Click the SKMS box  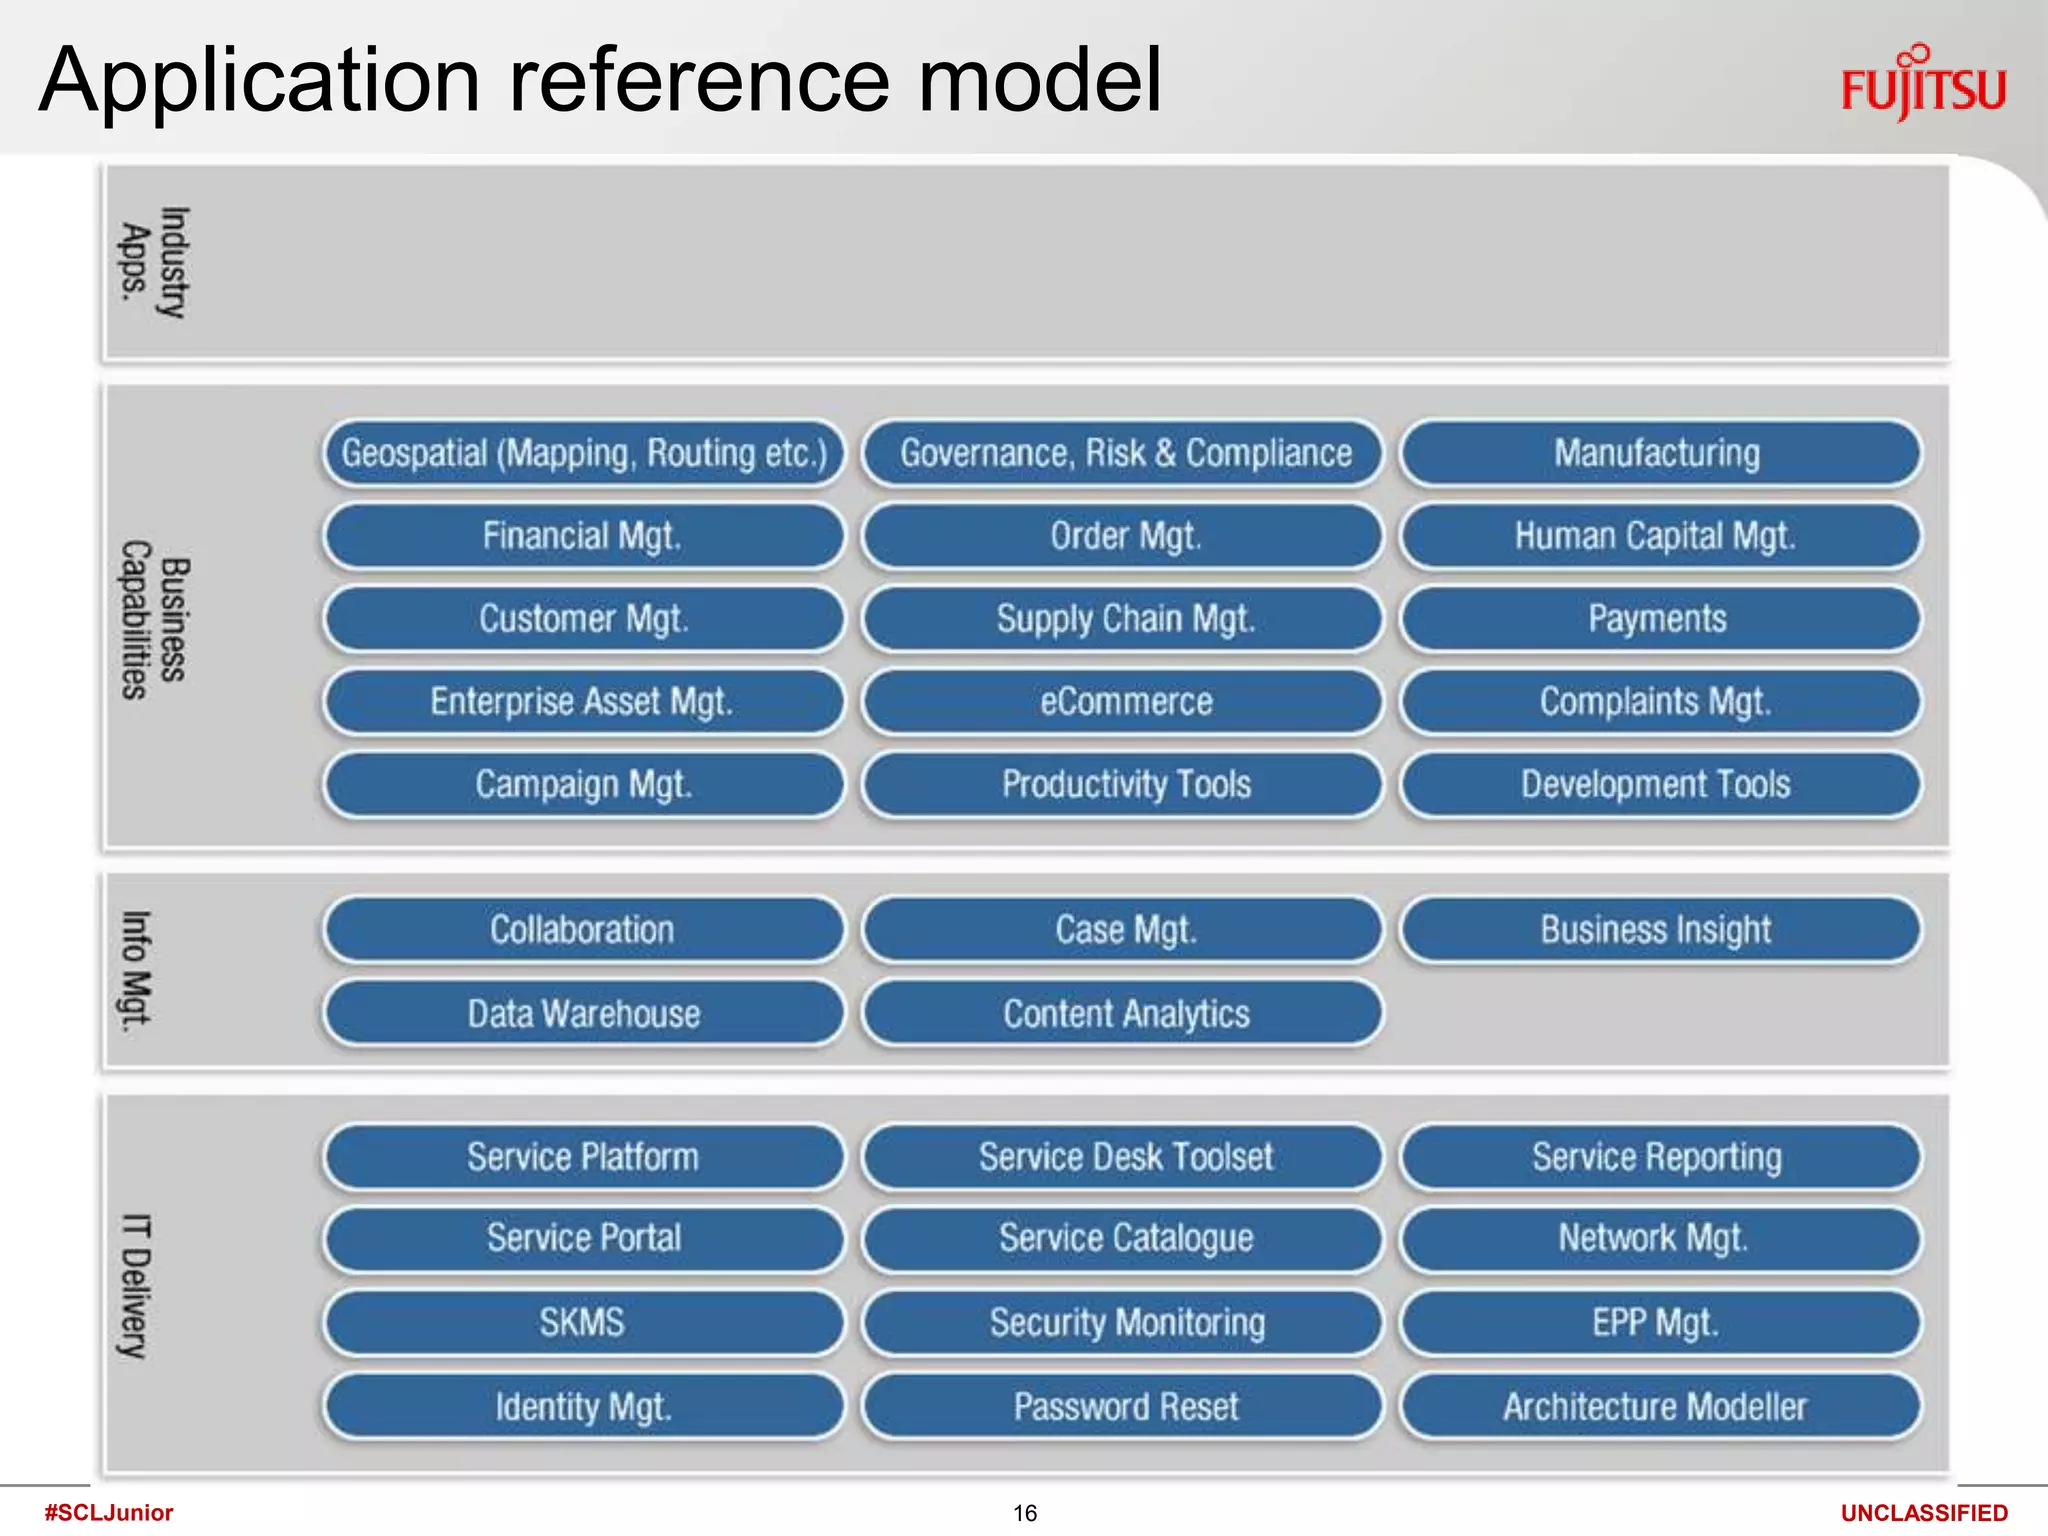click(584, 1323)
